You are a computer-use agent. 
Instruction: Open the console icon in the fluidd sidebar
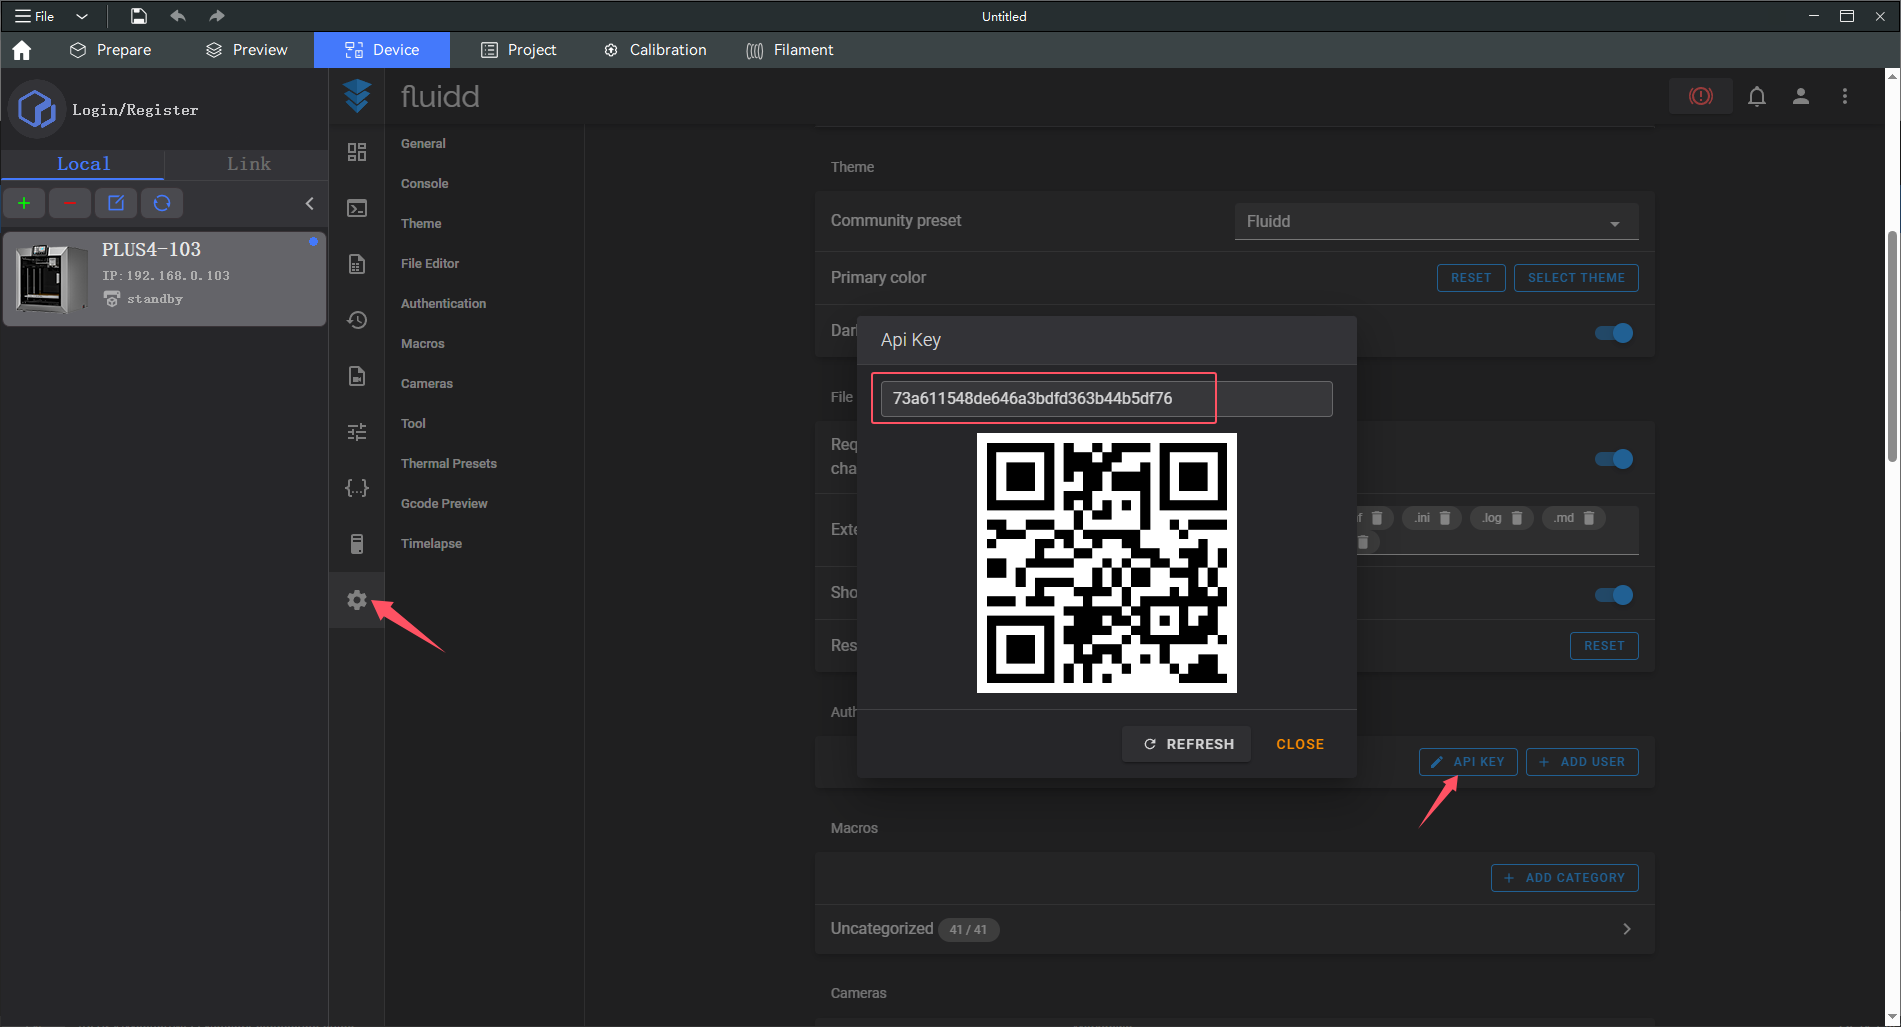pos(357,208)
